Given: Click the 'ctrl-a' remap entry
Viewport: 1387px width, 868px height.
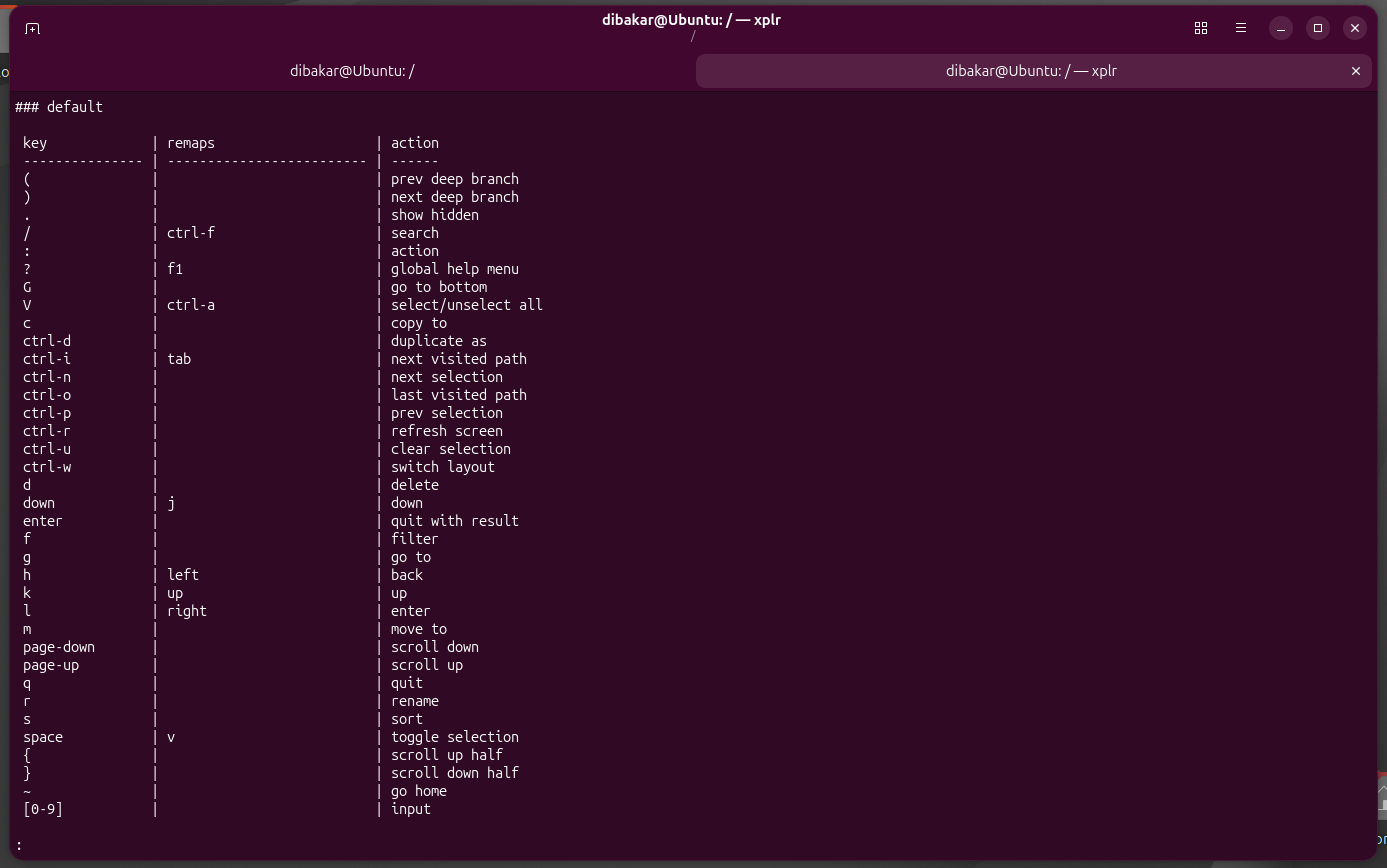Looking at the screenshot, I should click(x=191, y=305).
